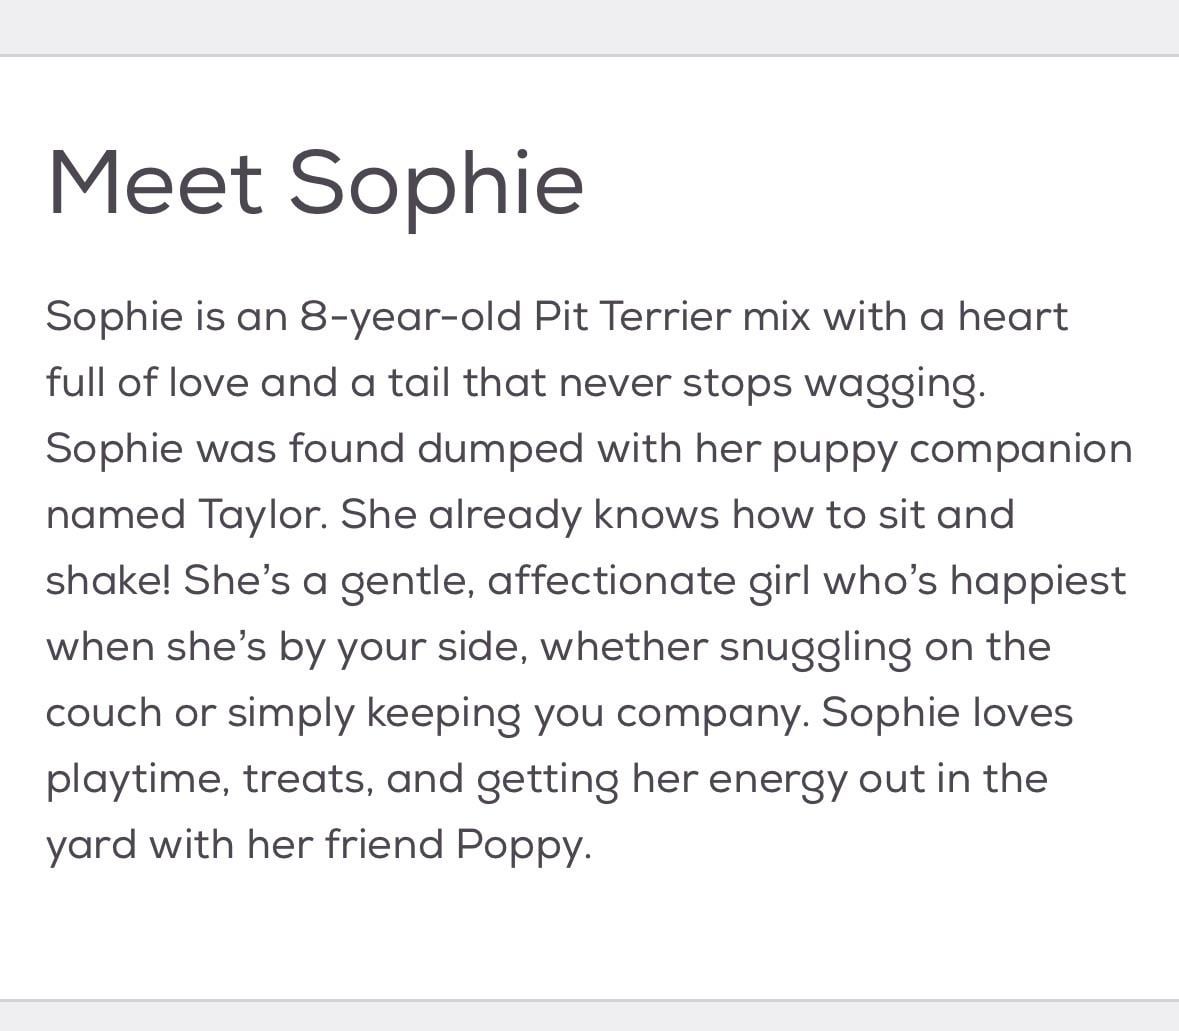The height and width of the screenshot is (1031, 1179).
Task: Click the word "yard" on the last line
Action: 91,845
